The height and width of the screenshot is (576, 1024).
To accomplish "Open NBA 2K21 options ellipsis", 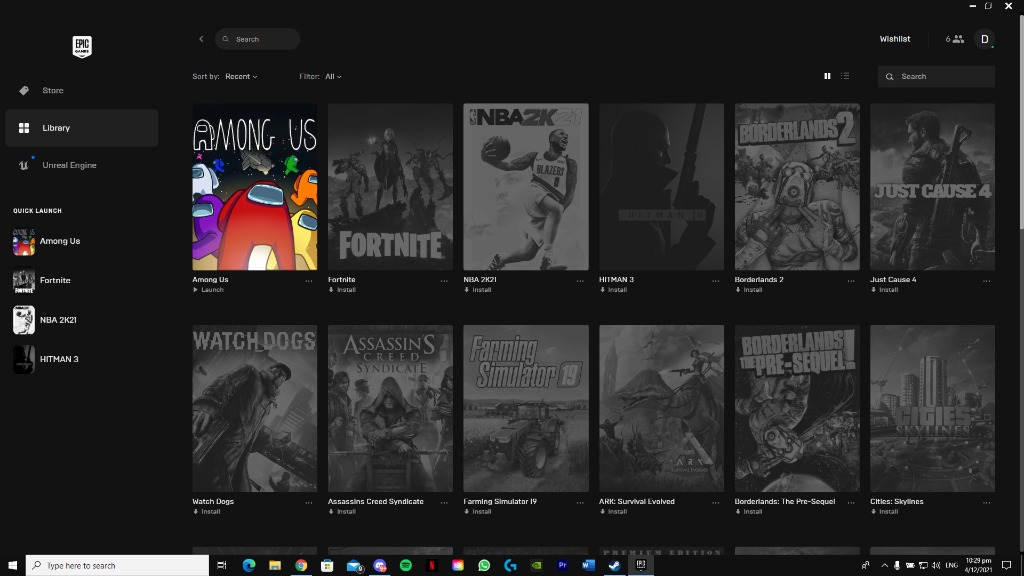I will 580,281.
